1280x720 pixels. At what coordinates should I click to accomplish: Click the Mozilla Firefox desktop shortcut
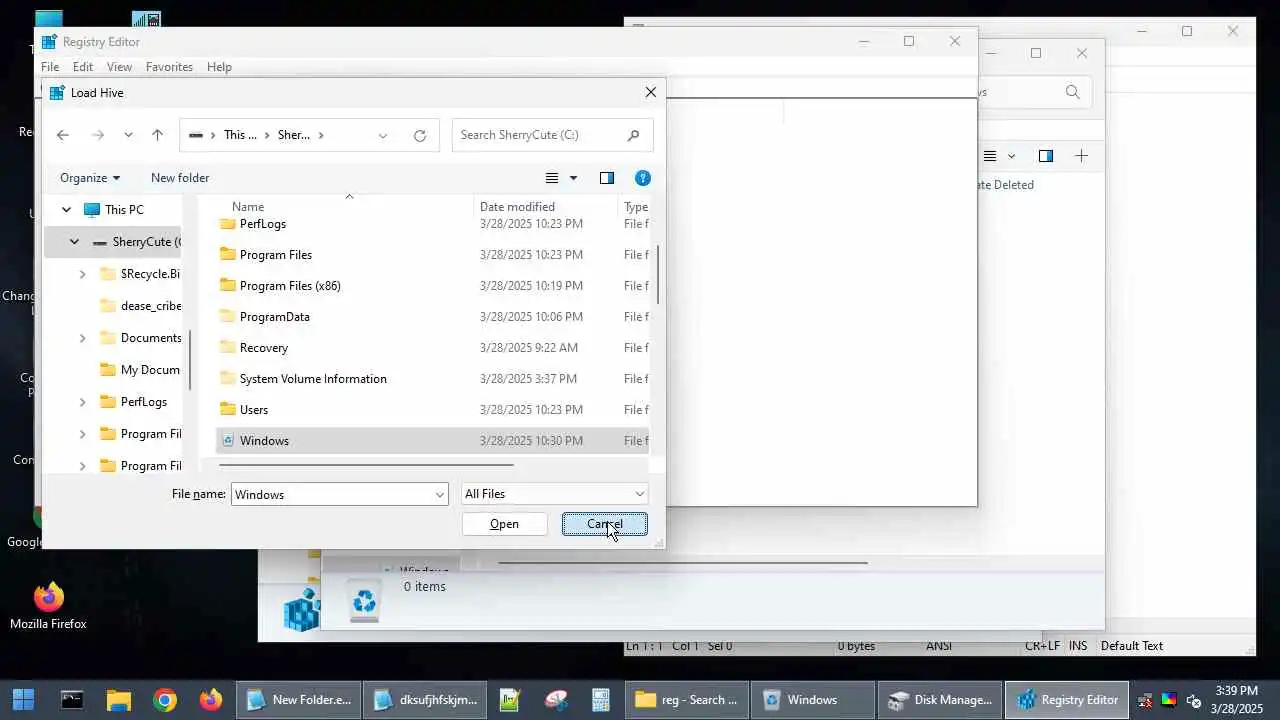pyautogui.click(x=48, y=606)
